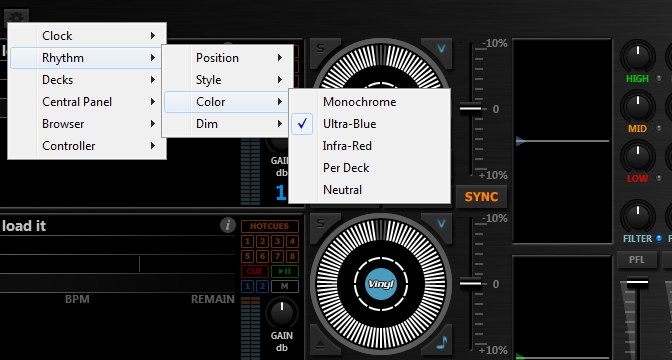Choose Per Deck rhythm color
This screenshot has height=360, width=672.
click(369, 168)
